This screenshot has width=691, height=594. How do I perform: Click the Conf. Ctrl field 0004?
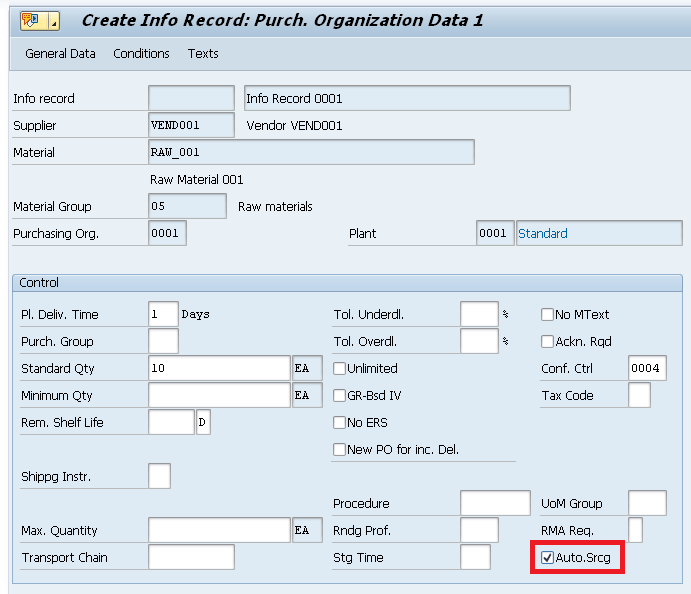point(647,368)
